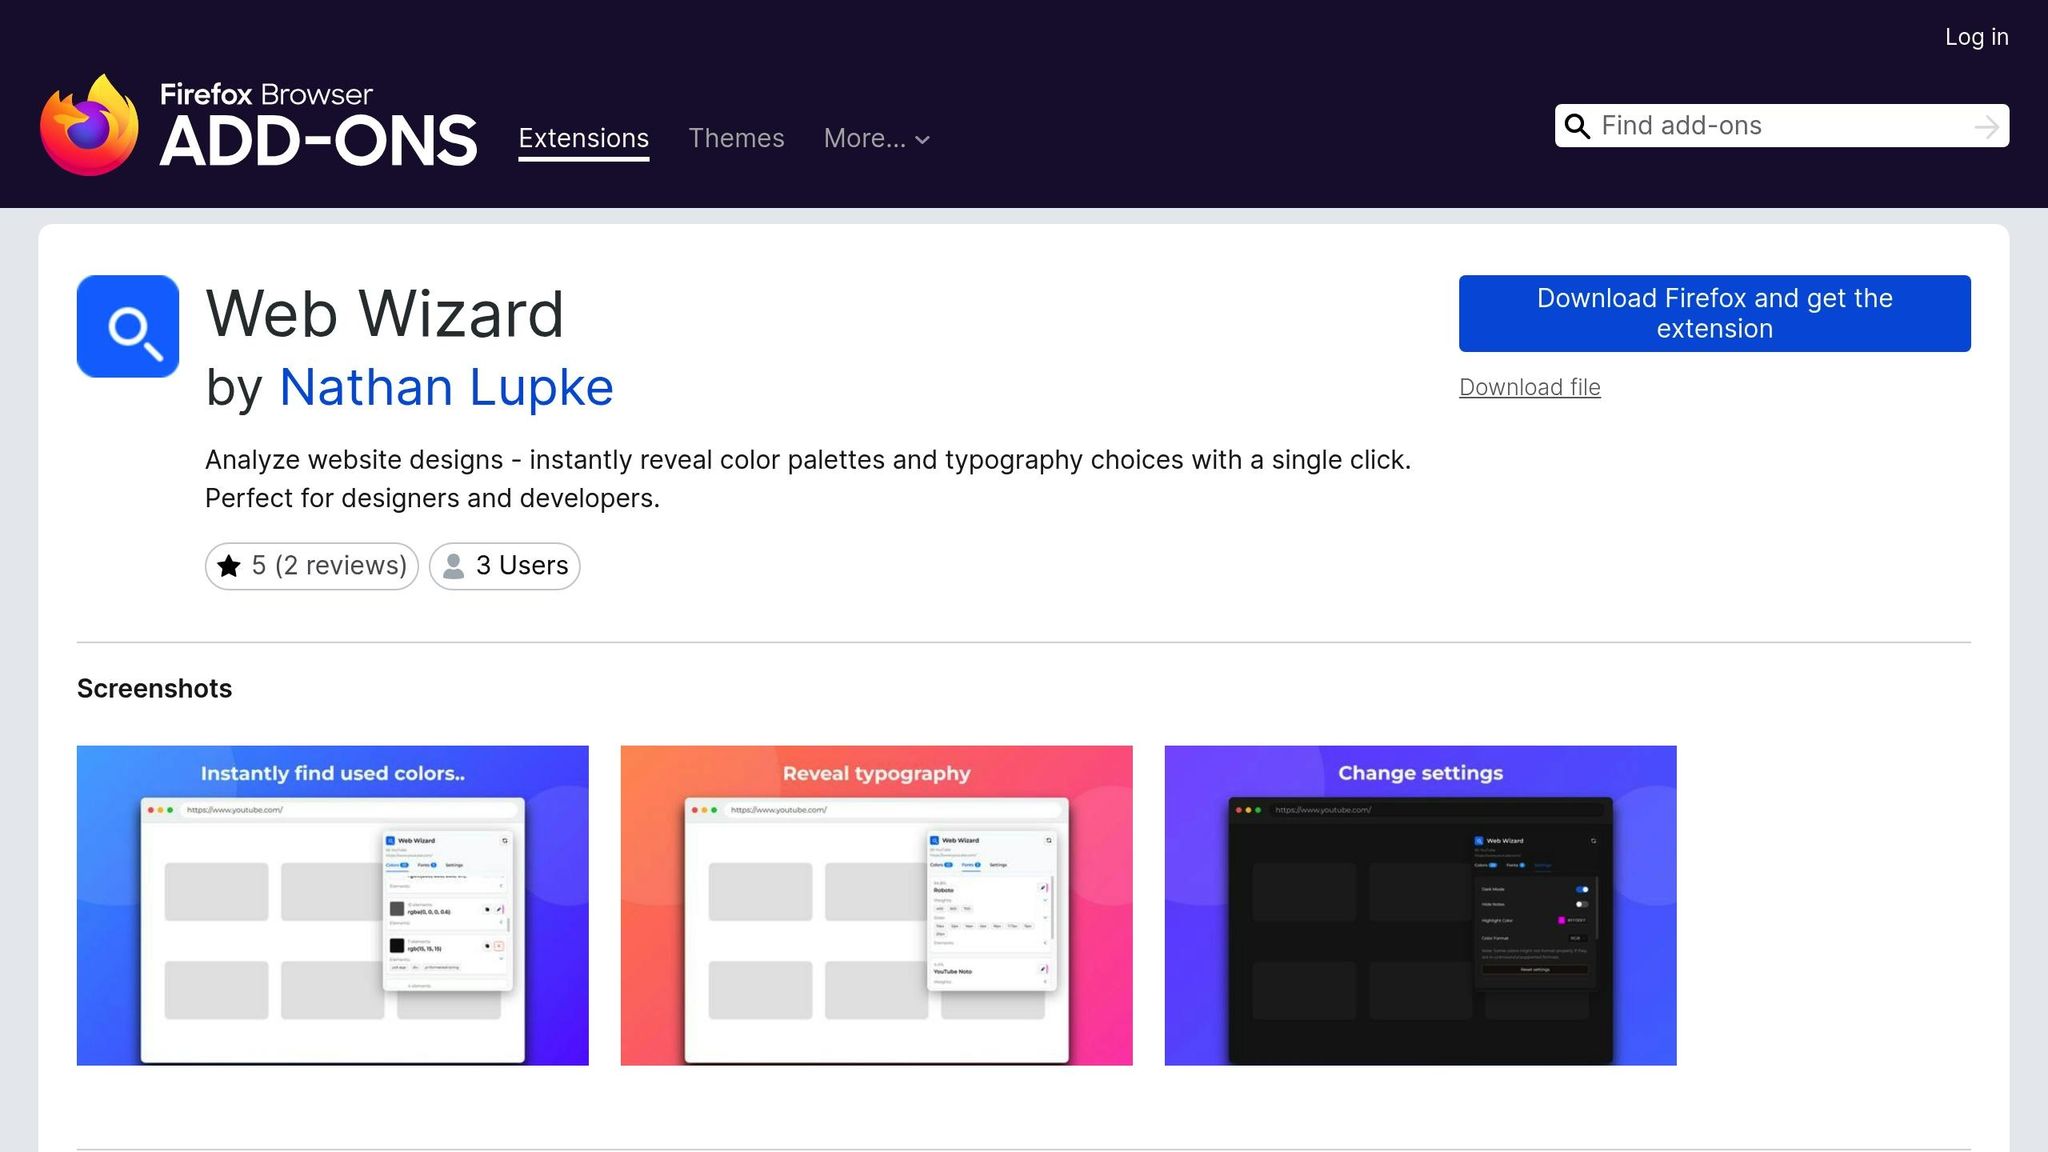Click the eyedropper icon next to the rgba color entry
Screen dimensions: 2048x1152
point(499,910)
